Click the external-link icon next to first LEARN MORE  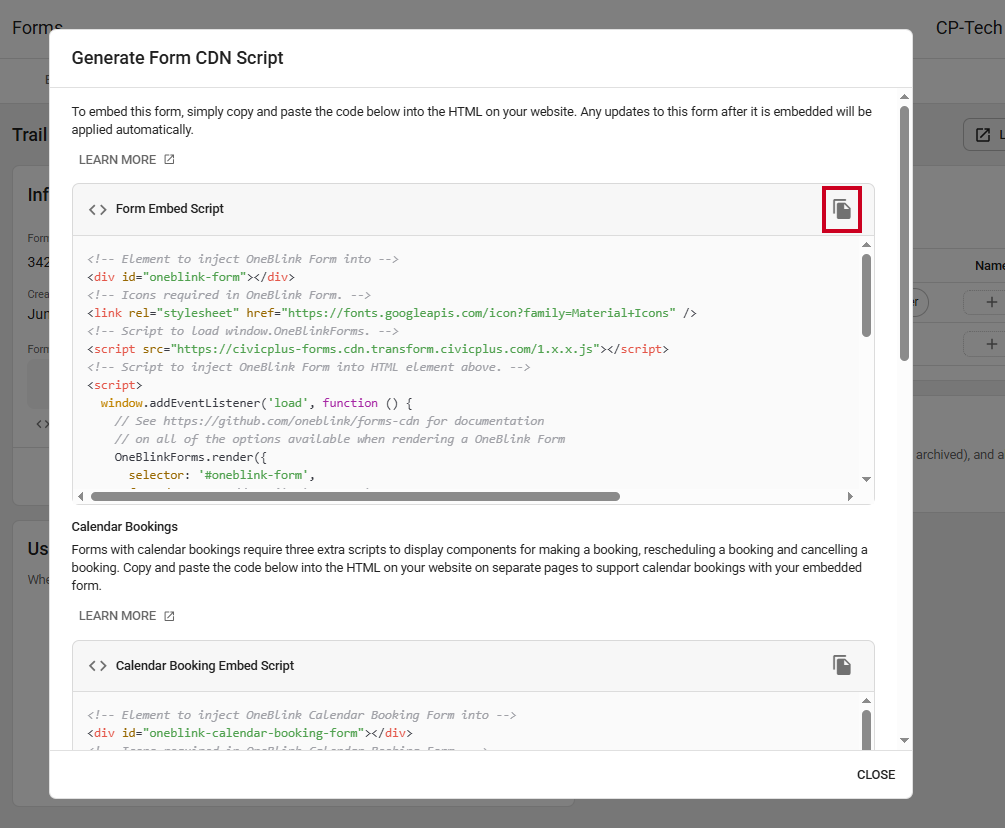point(169,160)
